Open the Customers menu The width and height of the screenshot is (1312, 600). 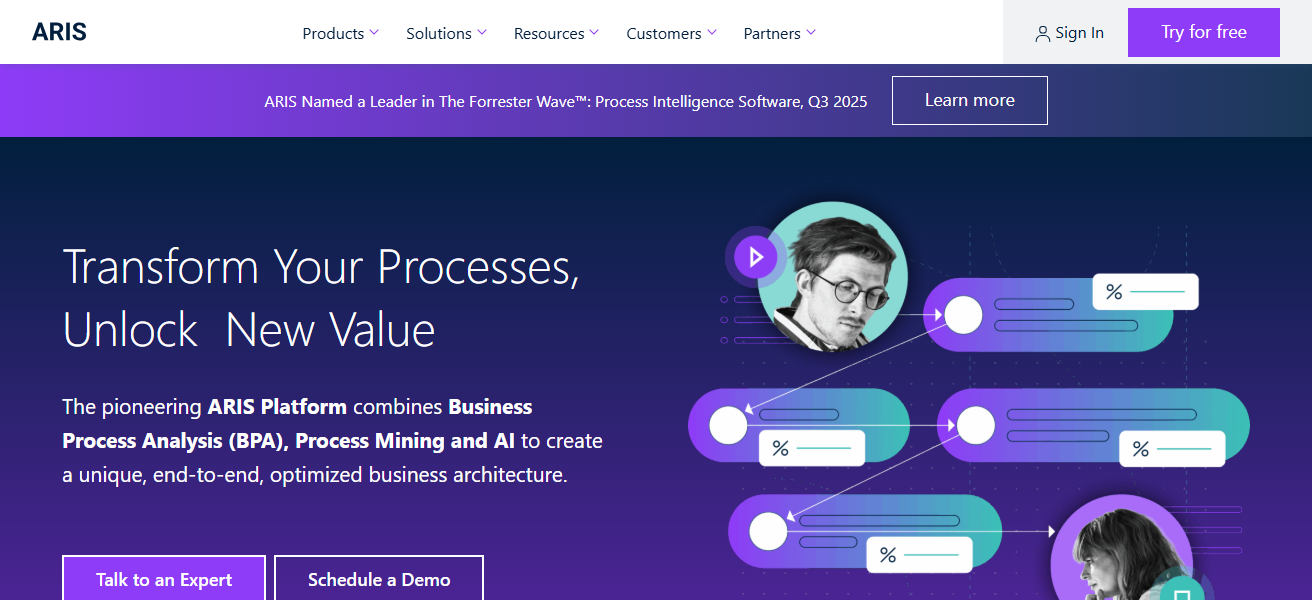click(x=671, y=33)
